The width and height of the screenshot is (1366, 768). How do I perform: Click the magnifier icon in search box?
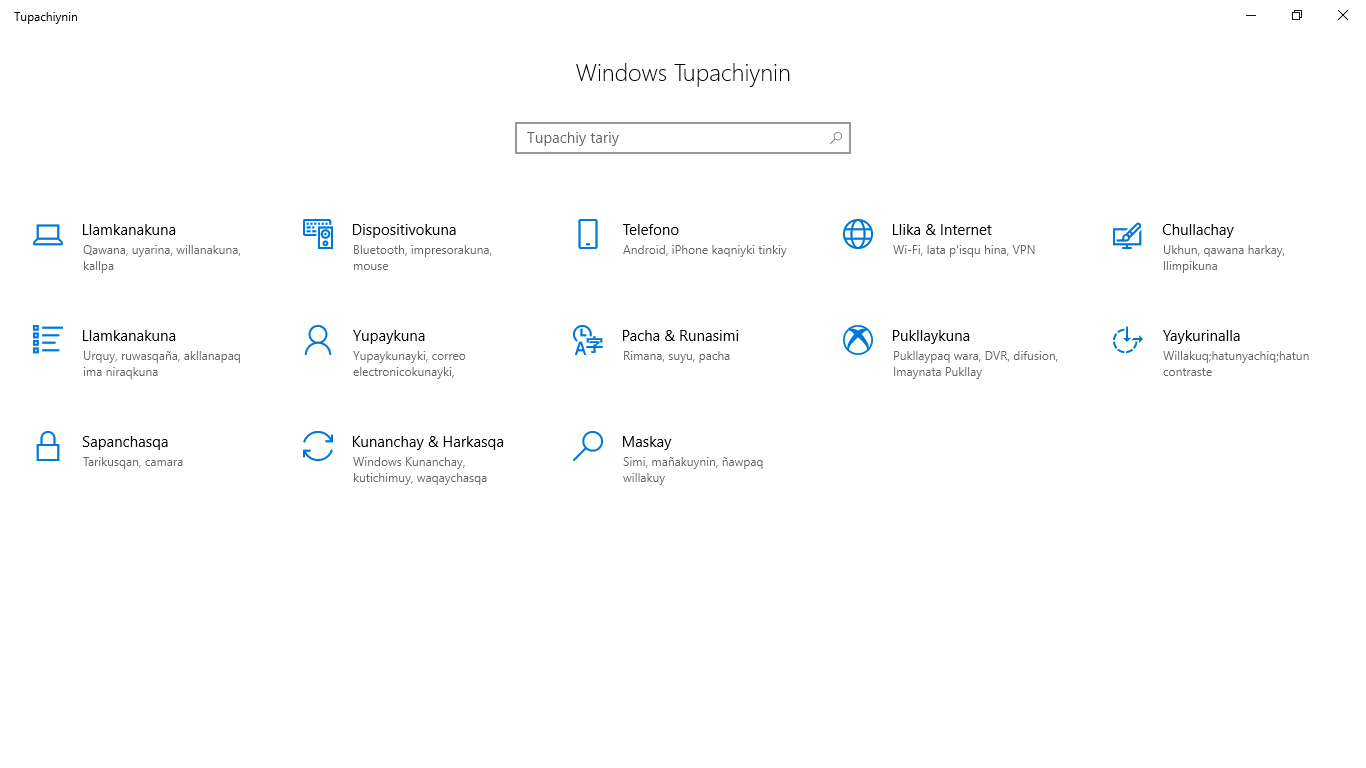[836, 138]
